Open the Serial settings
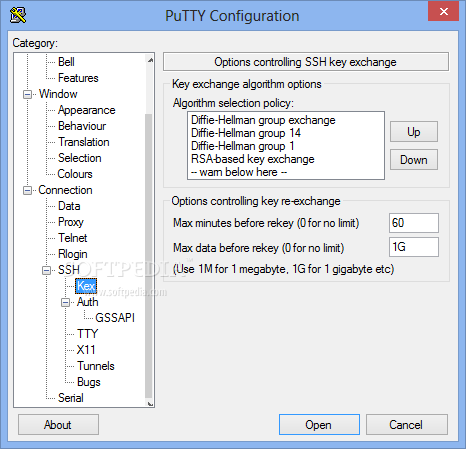Viewport: 466px width, 449px height. pos(70,398)
